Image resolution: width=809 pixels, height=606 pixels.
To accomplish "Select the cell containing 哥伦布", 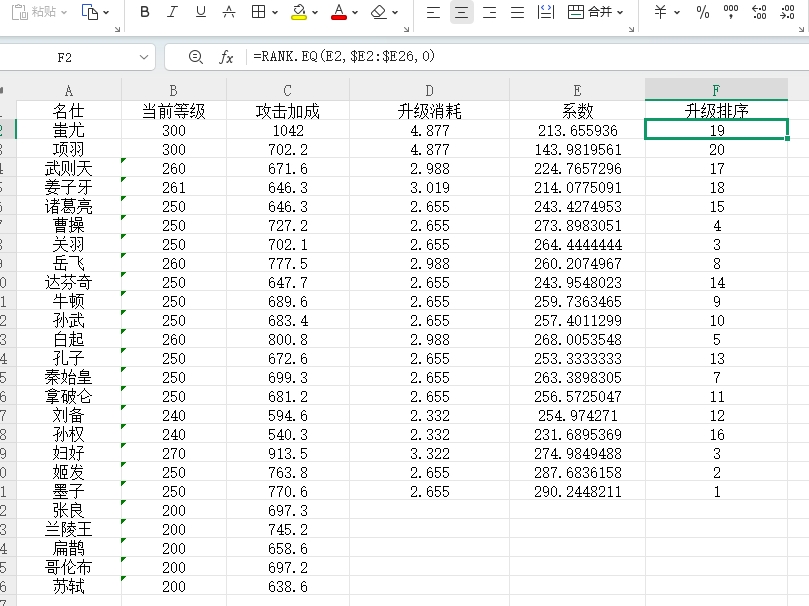I will click(x=69, y=568).
